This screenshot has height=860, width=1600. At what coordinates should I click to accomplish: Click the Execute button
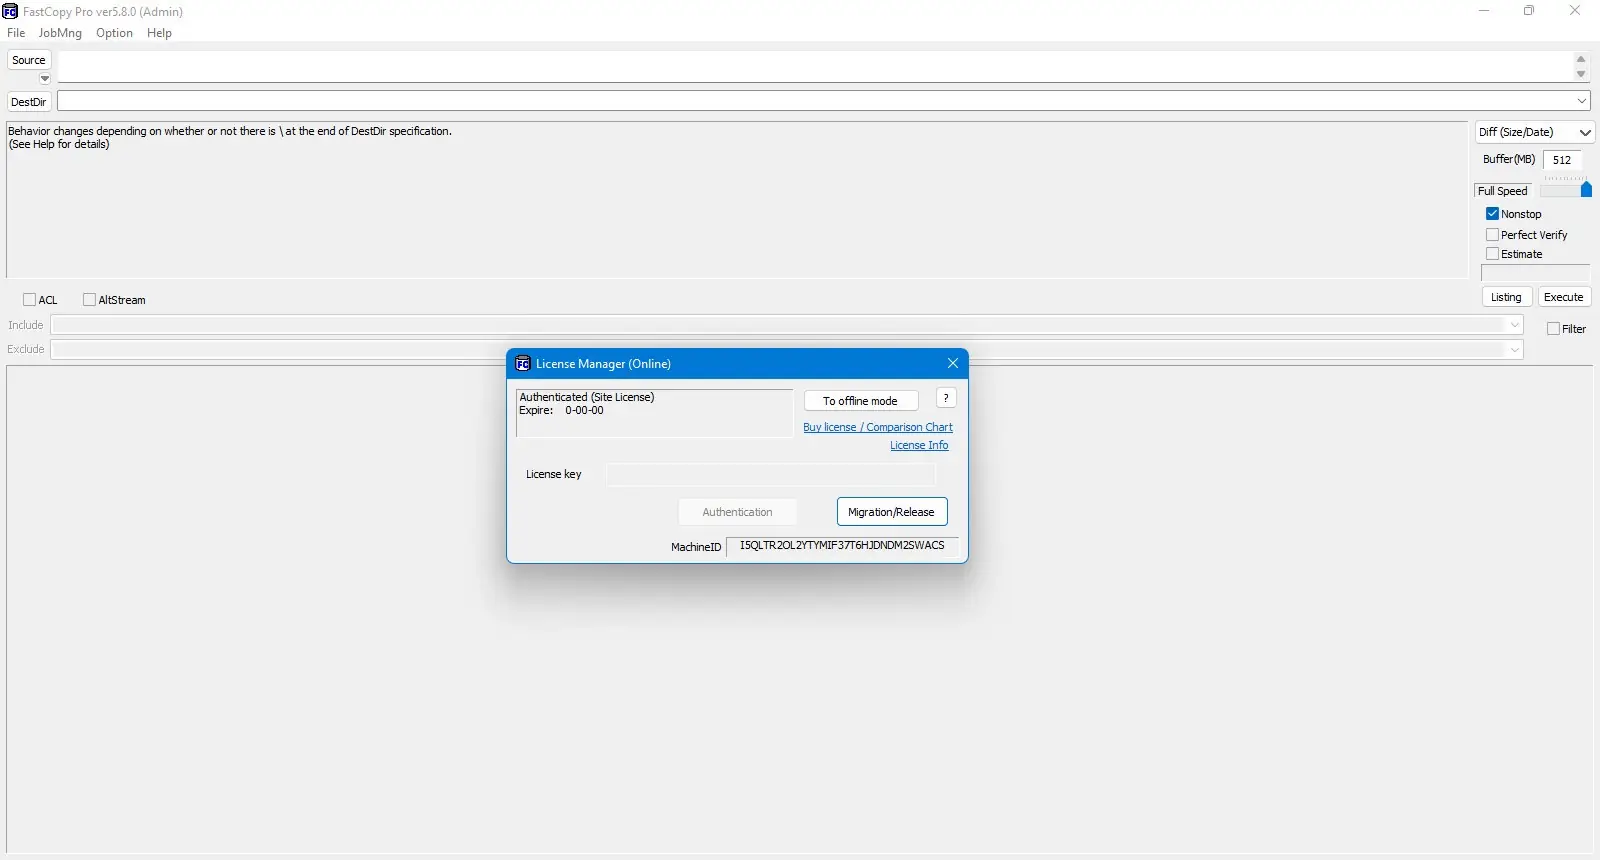point(1563,297)
